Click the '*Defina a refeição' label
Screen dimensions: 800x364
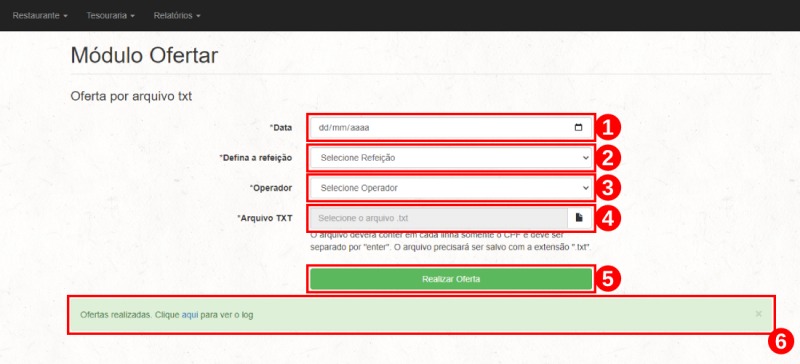click(256, 158)
